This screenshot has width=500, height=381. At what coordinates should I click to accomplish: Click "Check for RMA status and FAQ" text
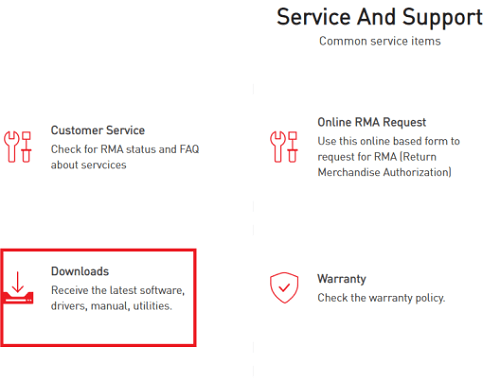click(125, 149)
